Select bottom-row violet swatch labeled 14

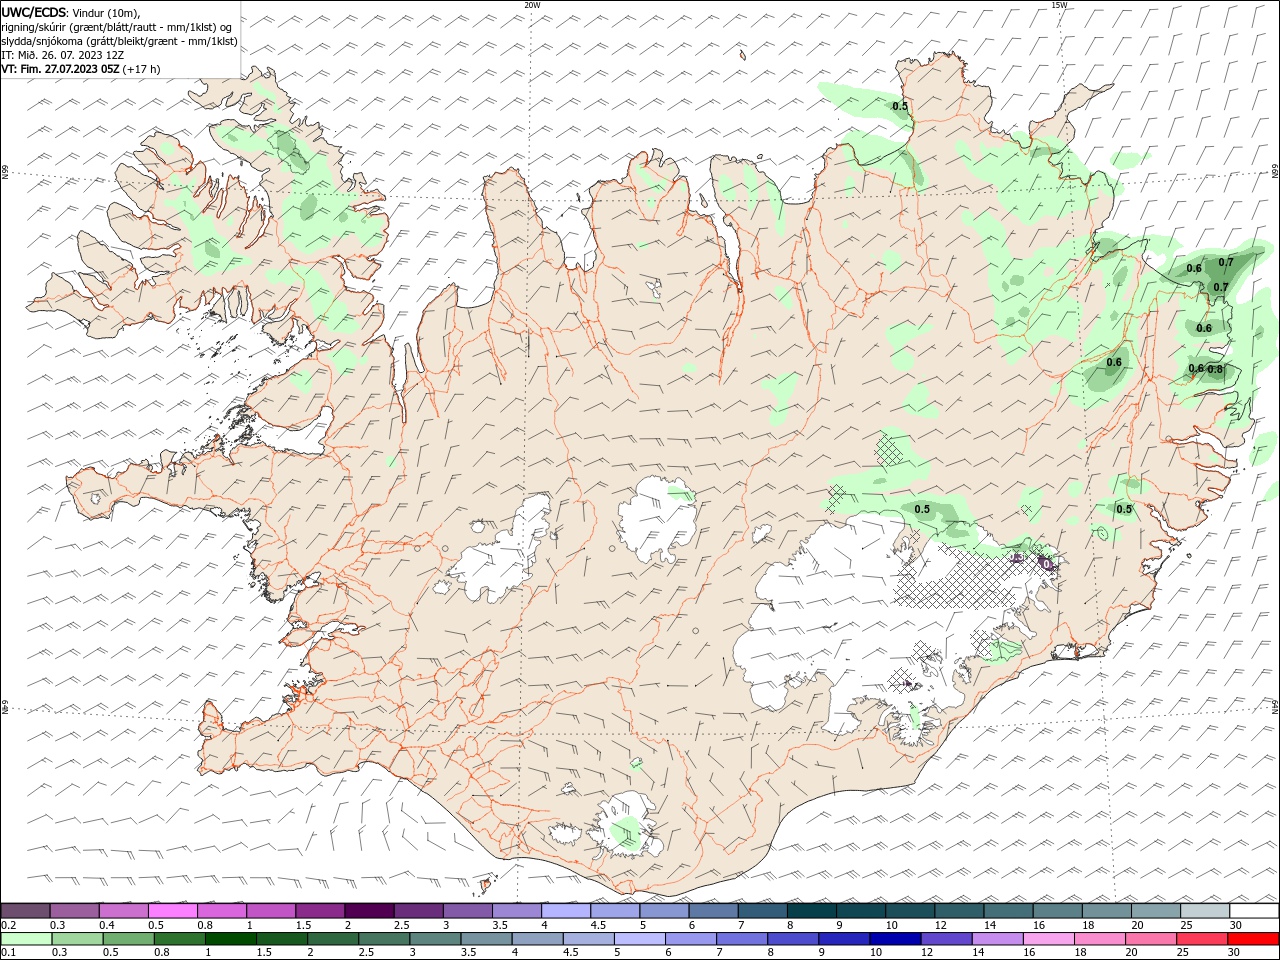point(997,939)
